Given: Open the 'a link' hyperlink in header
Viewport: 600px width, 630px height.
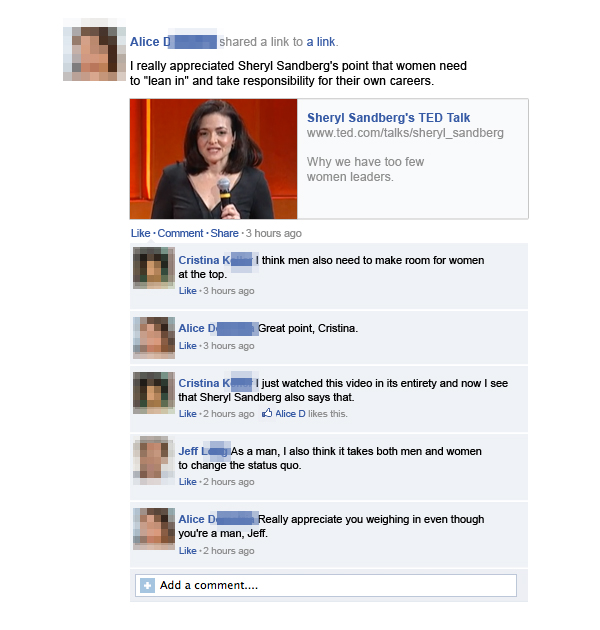Looking at the screenshot, I should [321, 42].
